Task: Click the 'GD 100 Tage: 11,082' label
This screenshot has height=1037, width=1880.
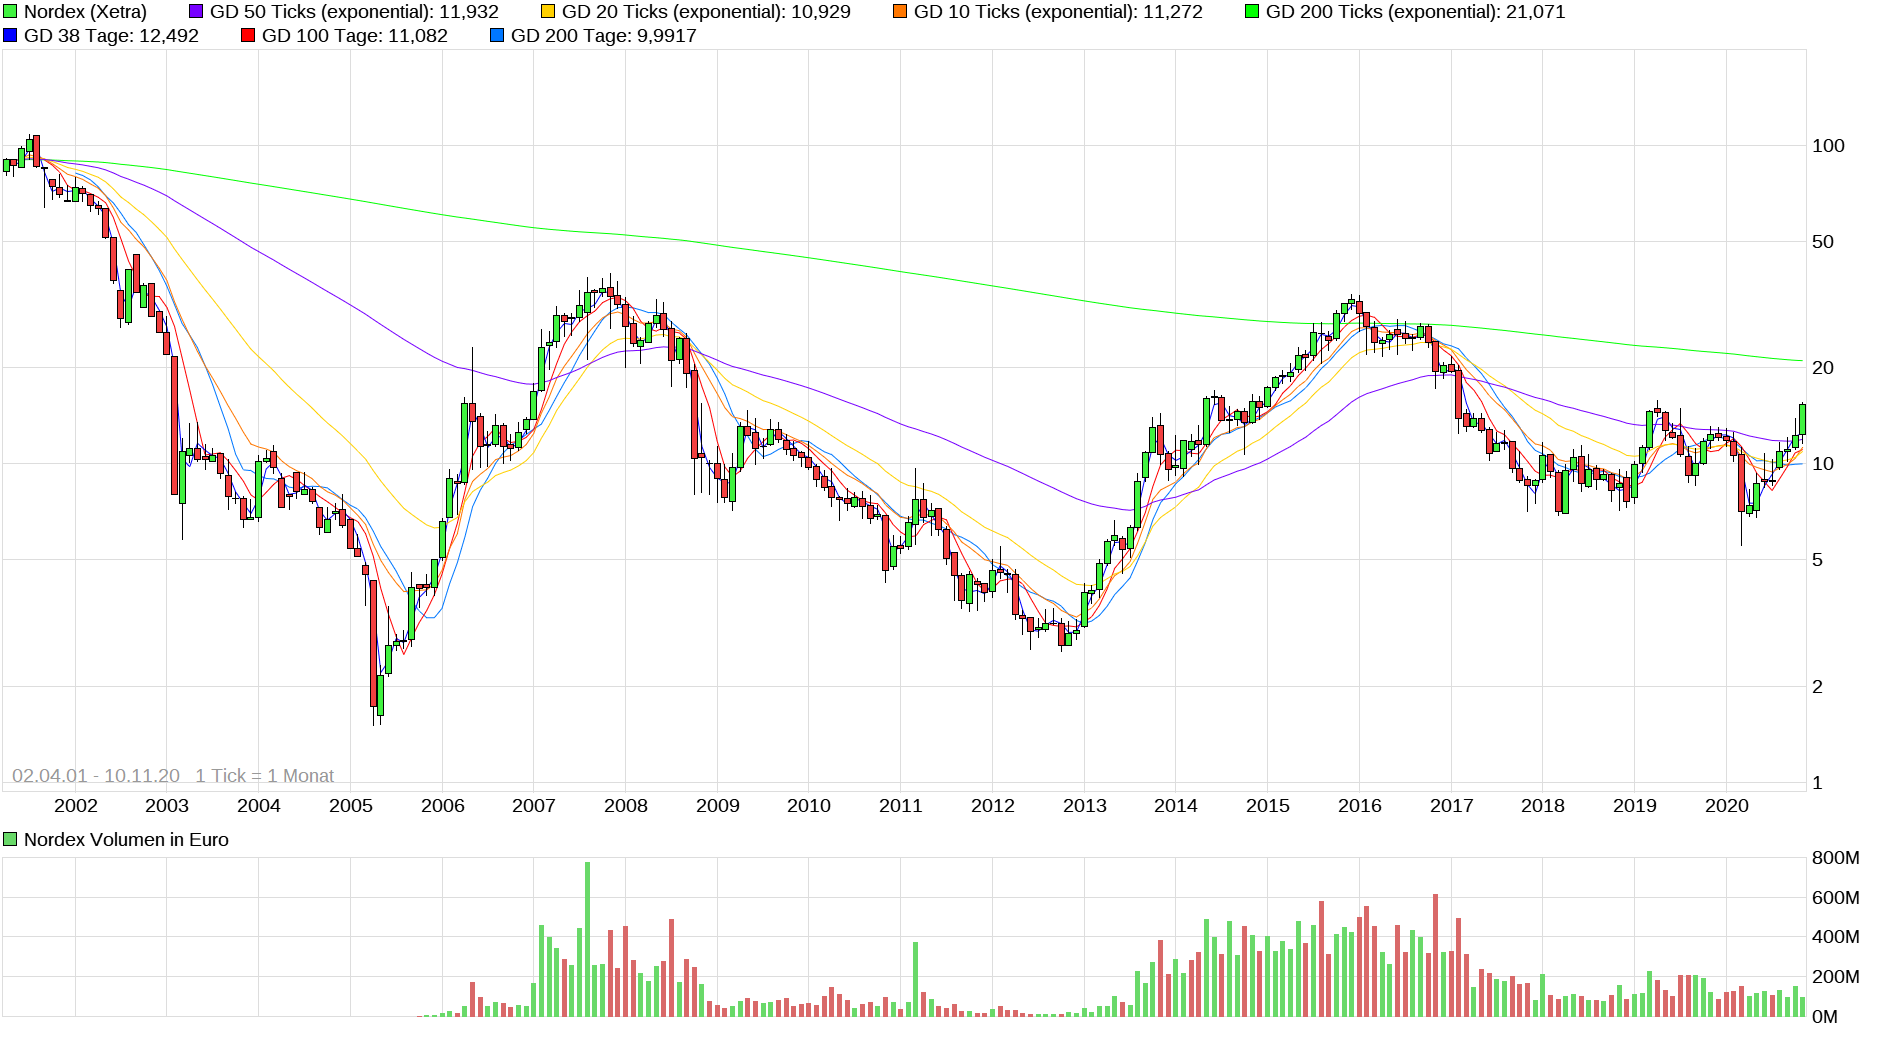Action: tap(355, 36)
